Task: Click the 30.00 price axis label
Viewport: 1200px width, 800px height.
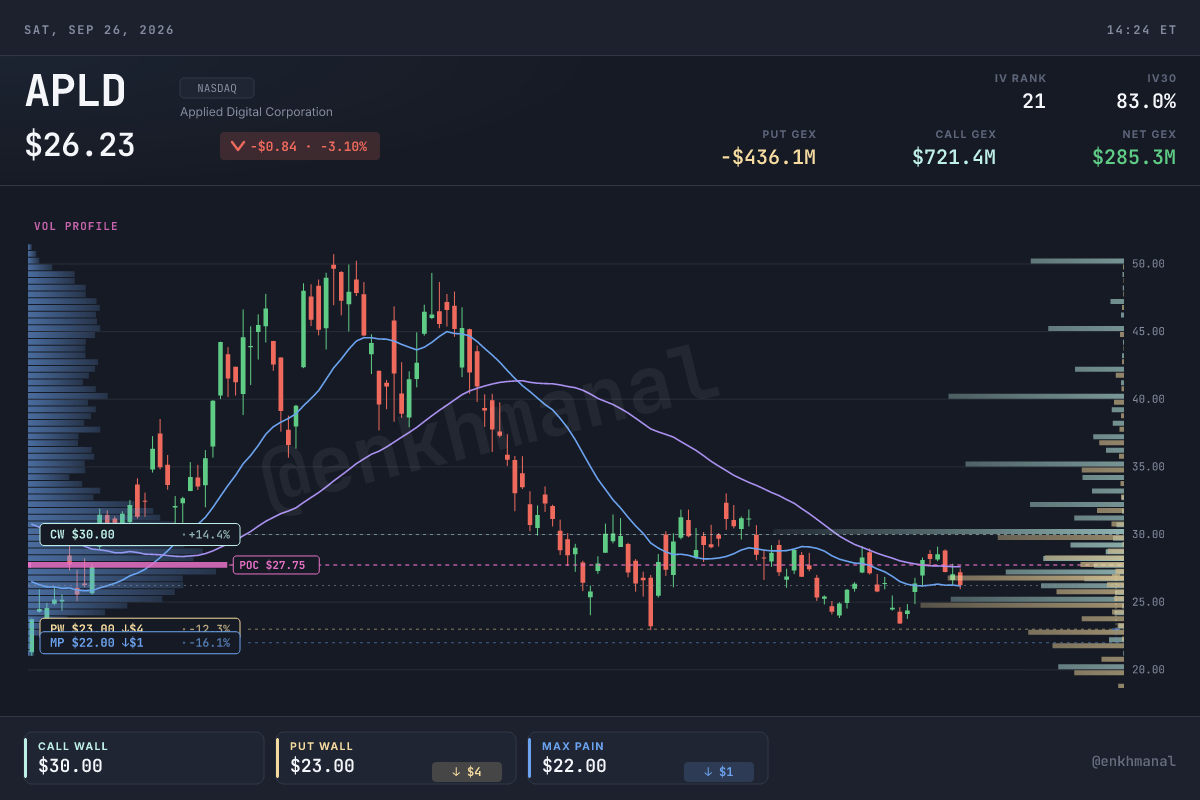Action: (1149, 534)
